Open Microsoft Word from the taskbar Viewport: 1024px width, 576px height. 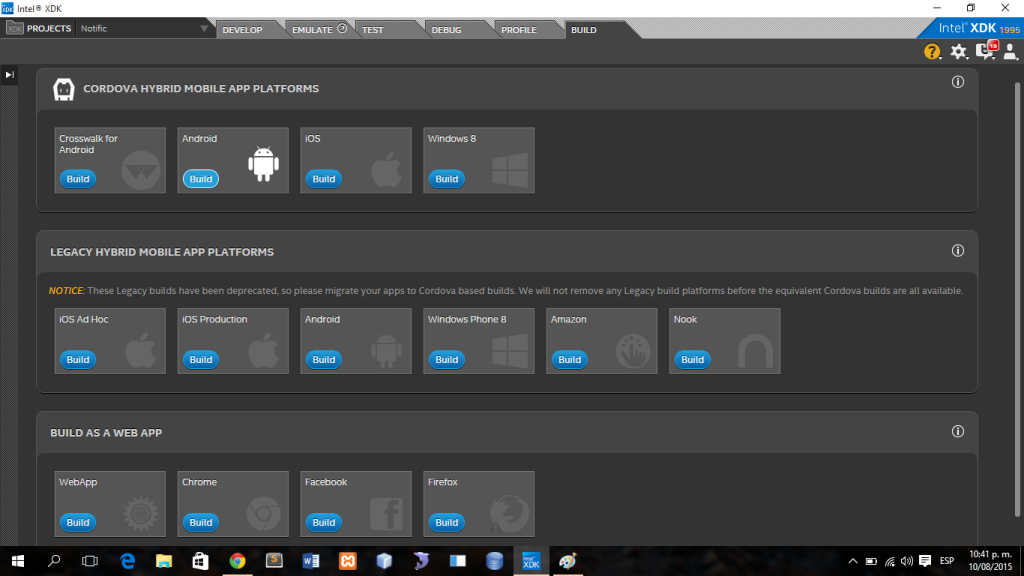tap(311, 561)
